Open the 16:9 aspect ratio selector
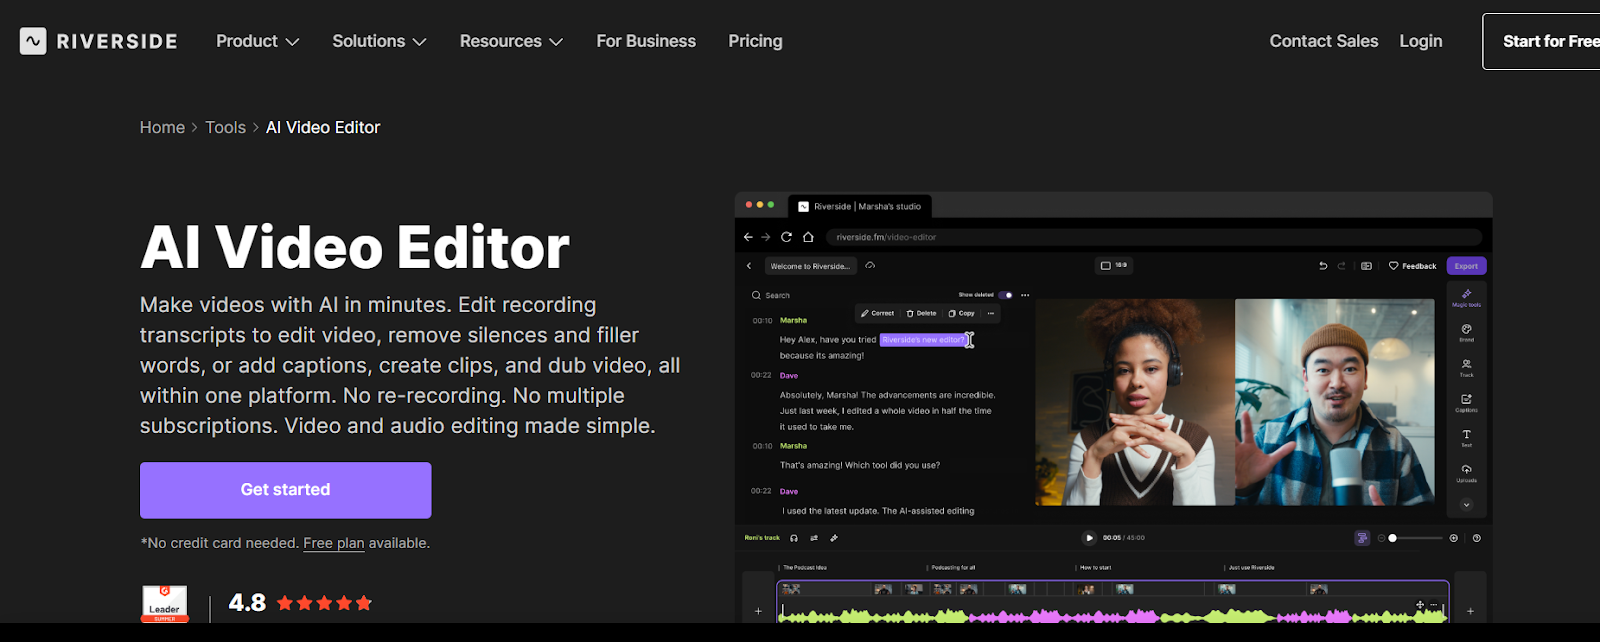 click(x=1114, y=266)
